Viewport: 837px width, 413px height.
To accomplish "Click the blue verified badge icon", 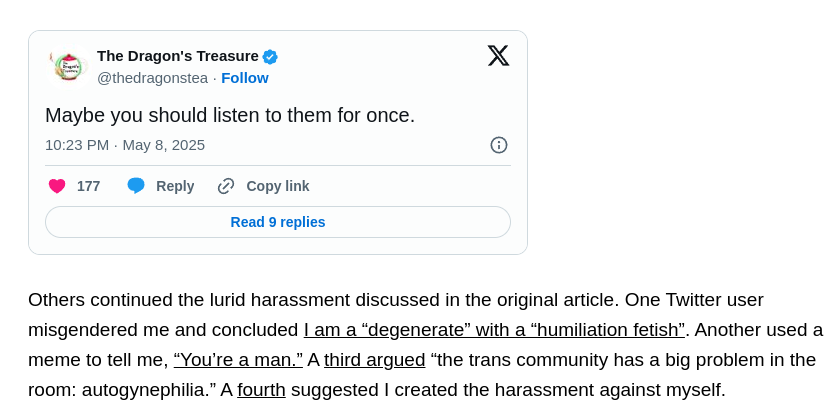I will coord(270,57).
